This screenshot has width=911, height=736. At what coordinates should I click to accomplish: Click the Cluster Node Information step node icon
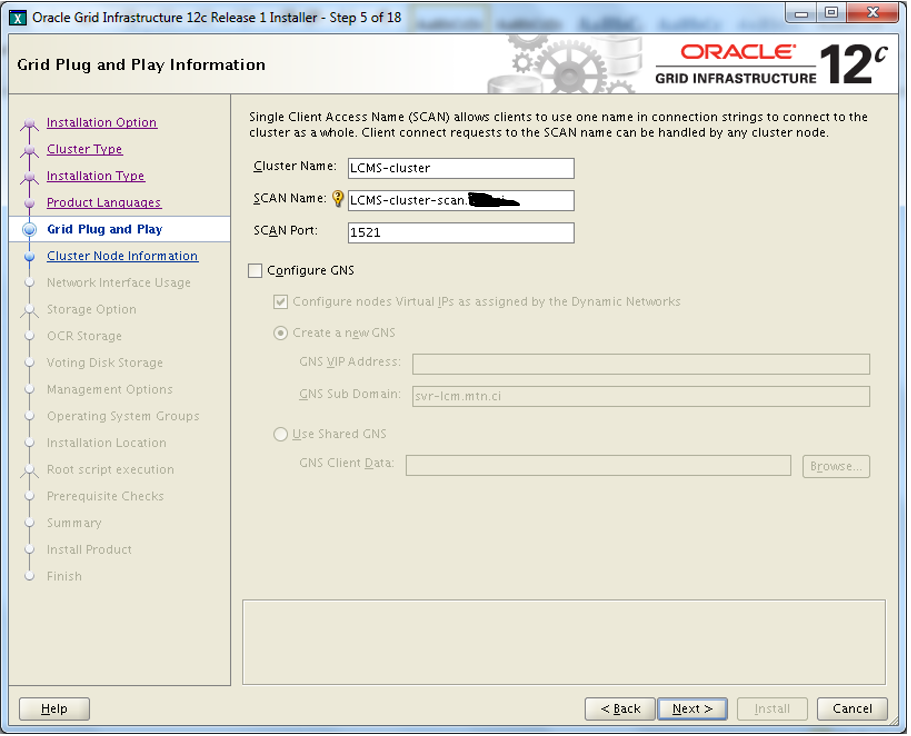29,257
